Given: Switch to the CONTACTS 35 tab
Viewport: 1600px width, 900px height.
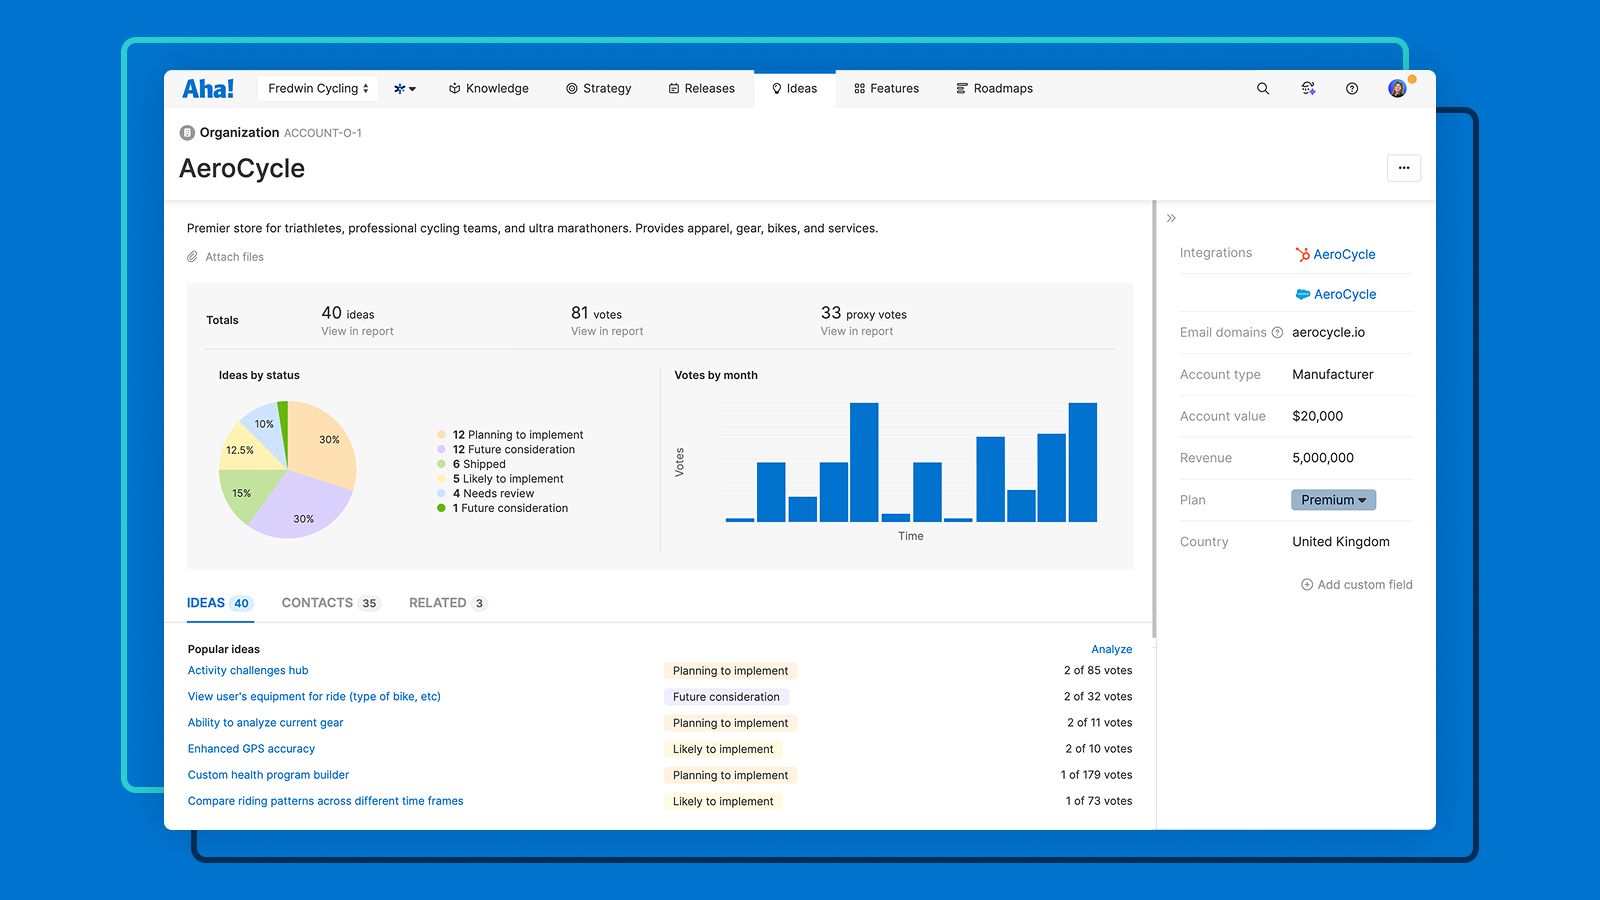Looking at the screenshot, I should coord(331,603).
